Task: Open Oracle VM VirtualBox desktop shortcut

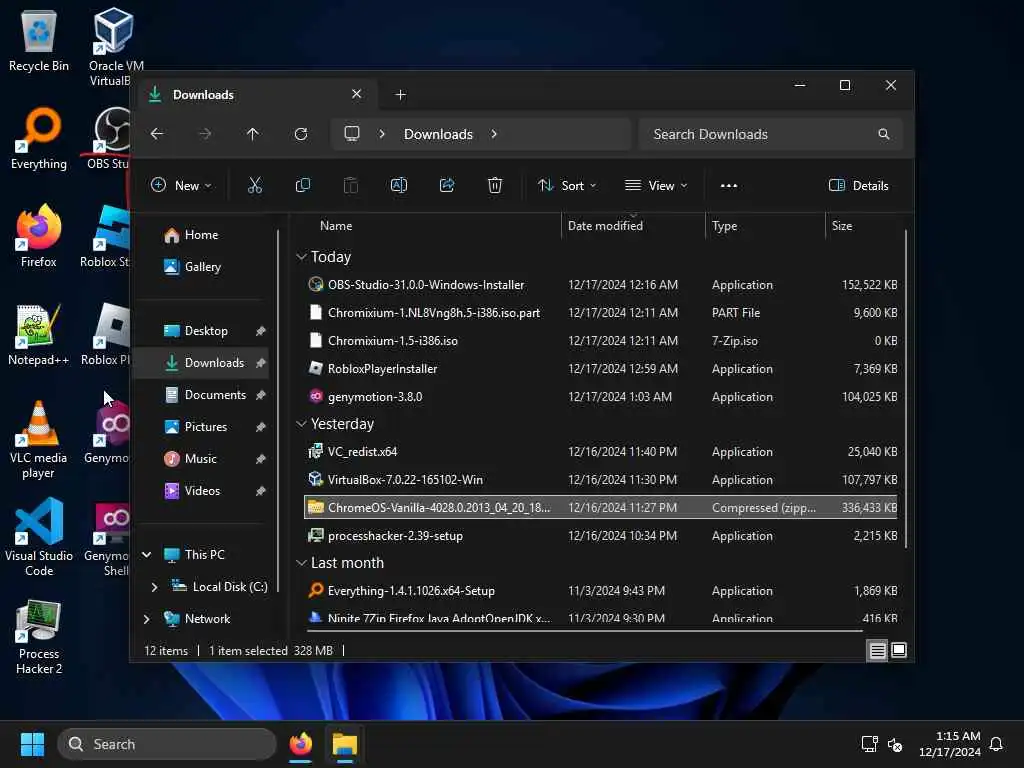Action: tap(114, 48)
